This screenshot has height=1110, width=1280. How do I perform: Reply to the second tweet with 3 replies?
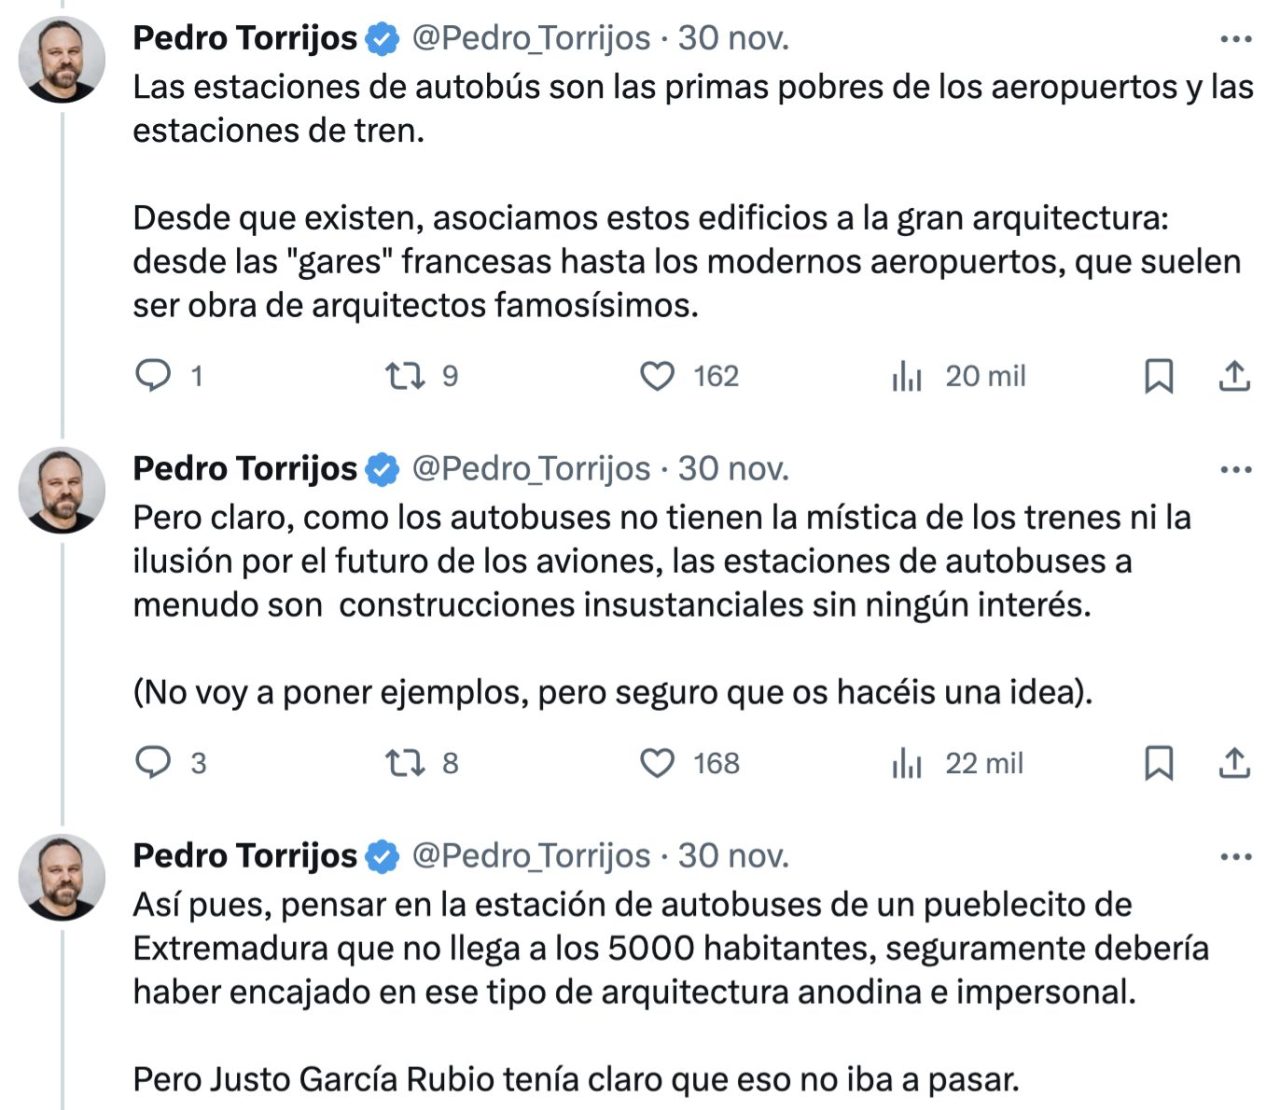153,763
